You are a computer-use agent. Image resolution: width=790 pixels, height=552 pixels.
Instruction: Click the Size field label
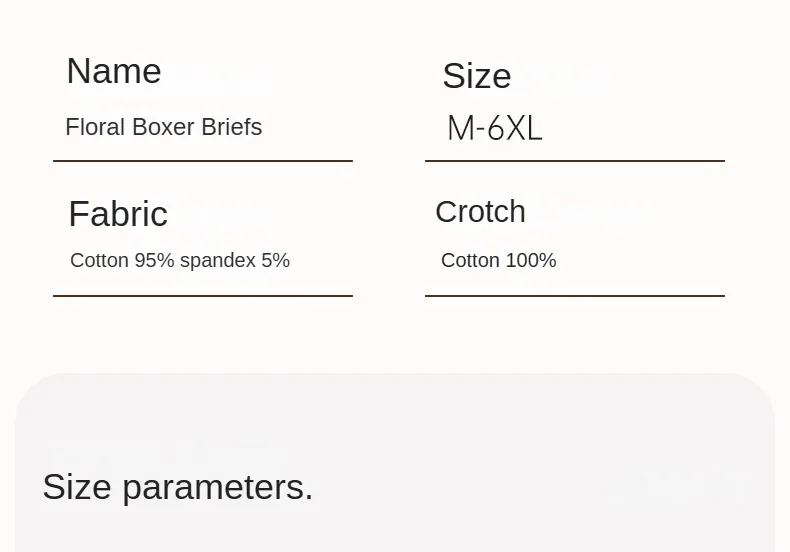coord(476,76)
